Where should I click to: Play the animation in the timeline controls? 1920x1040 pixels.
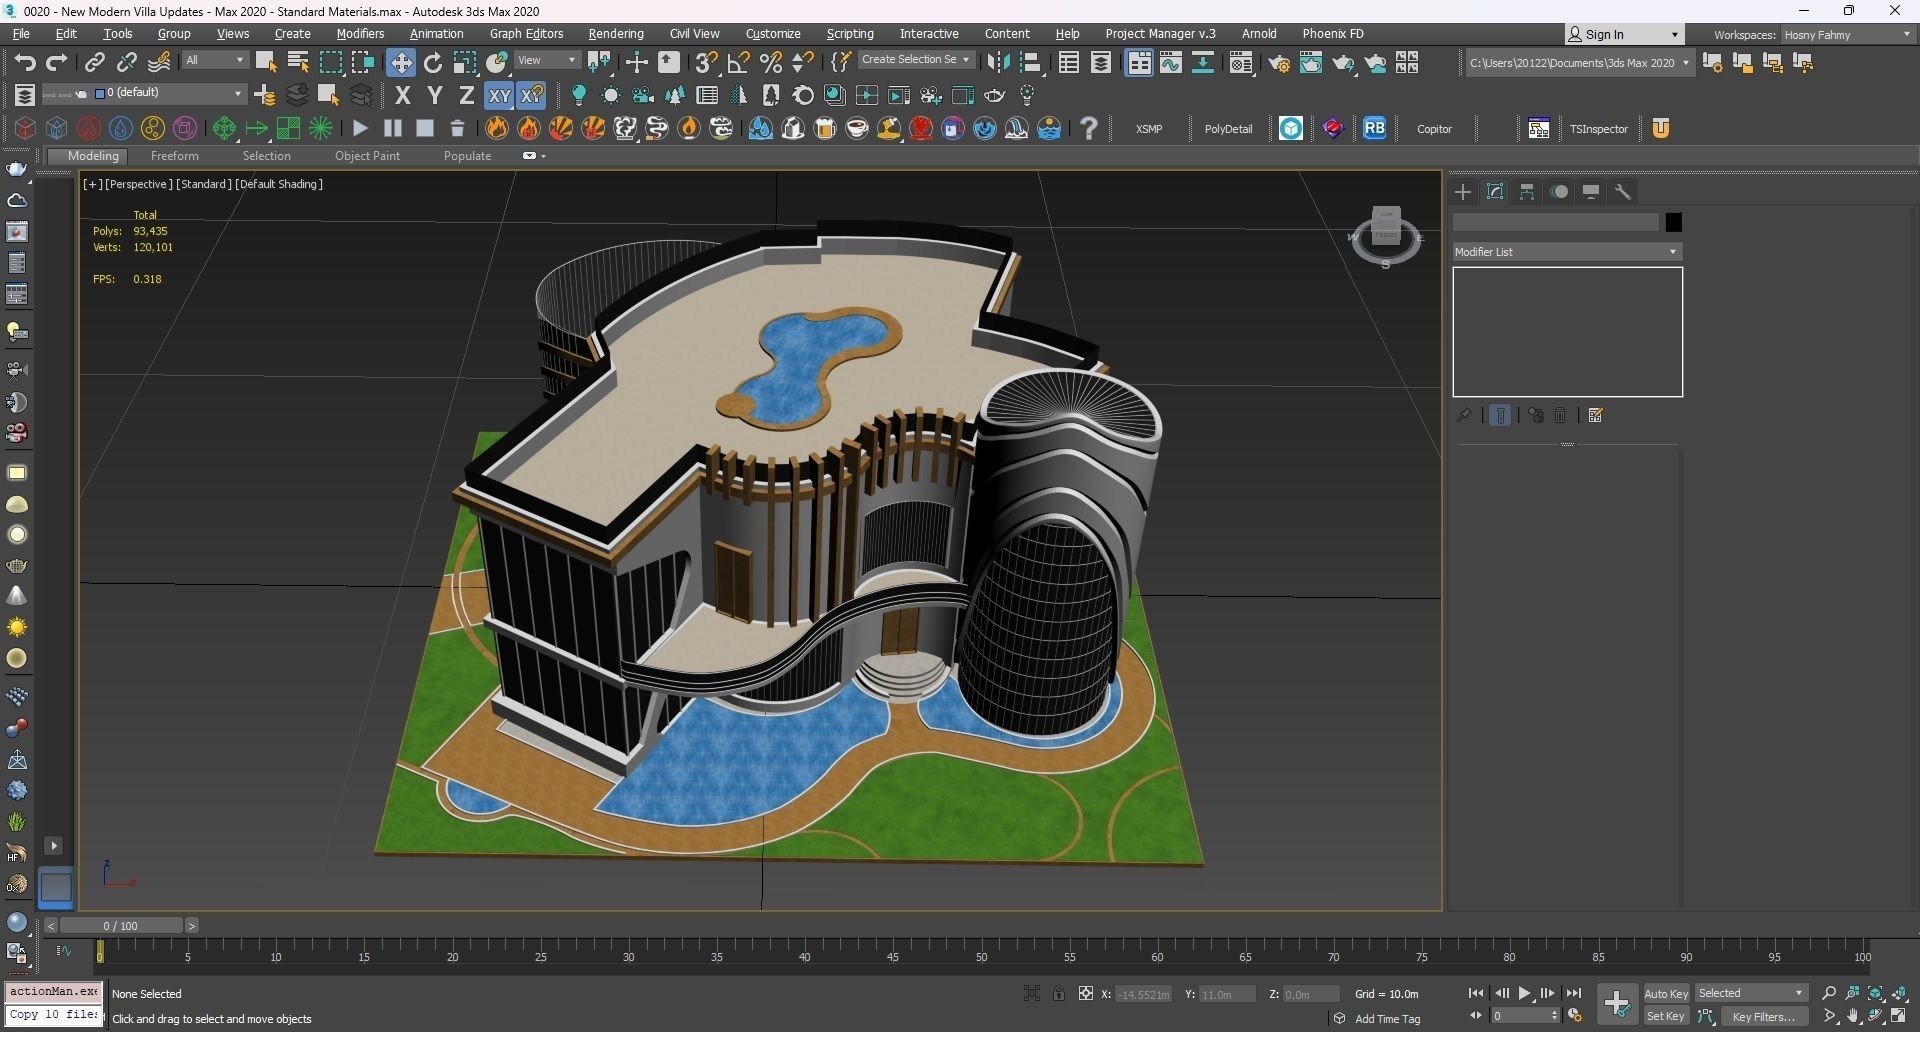(x=1524, y=993)
